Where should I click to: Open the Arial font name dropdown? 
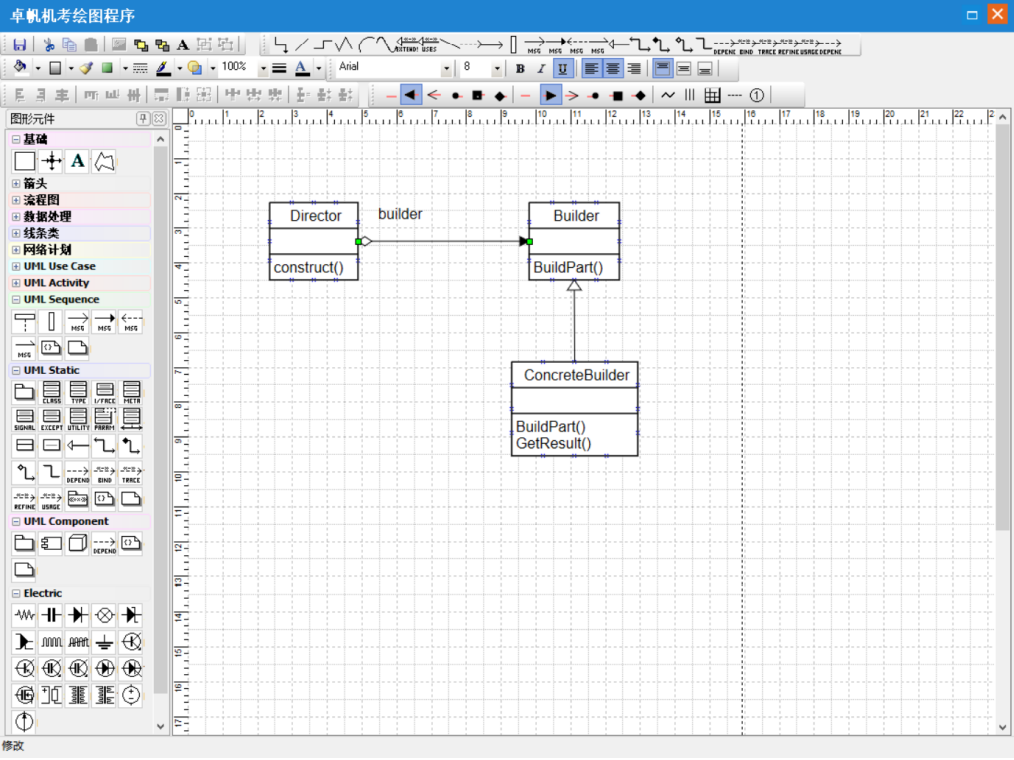446,68
